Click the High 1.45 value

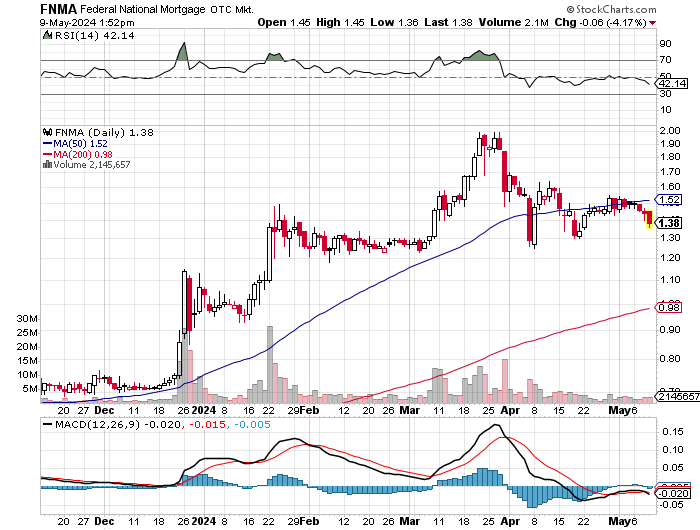click(340, 22)
